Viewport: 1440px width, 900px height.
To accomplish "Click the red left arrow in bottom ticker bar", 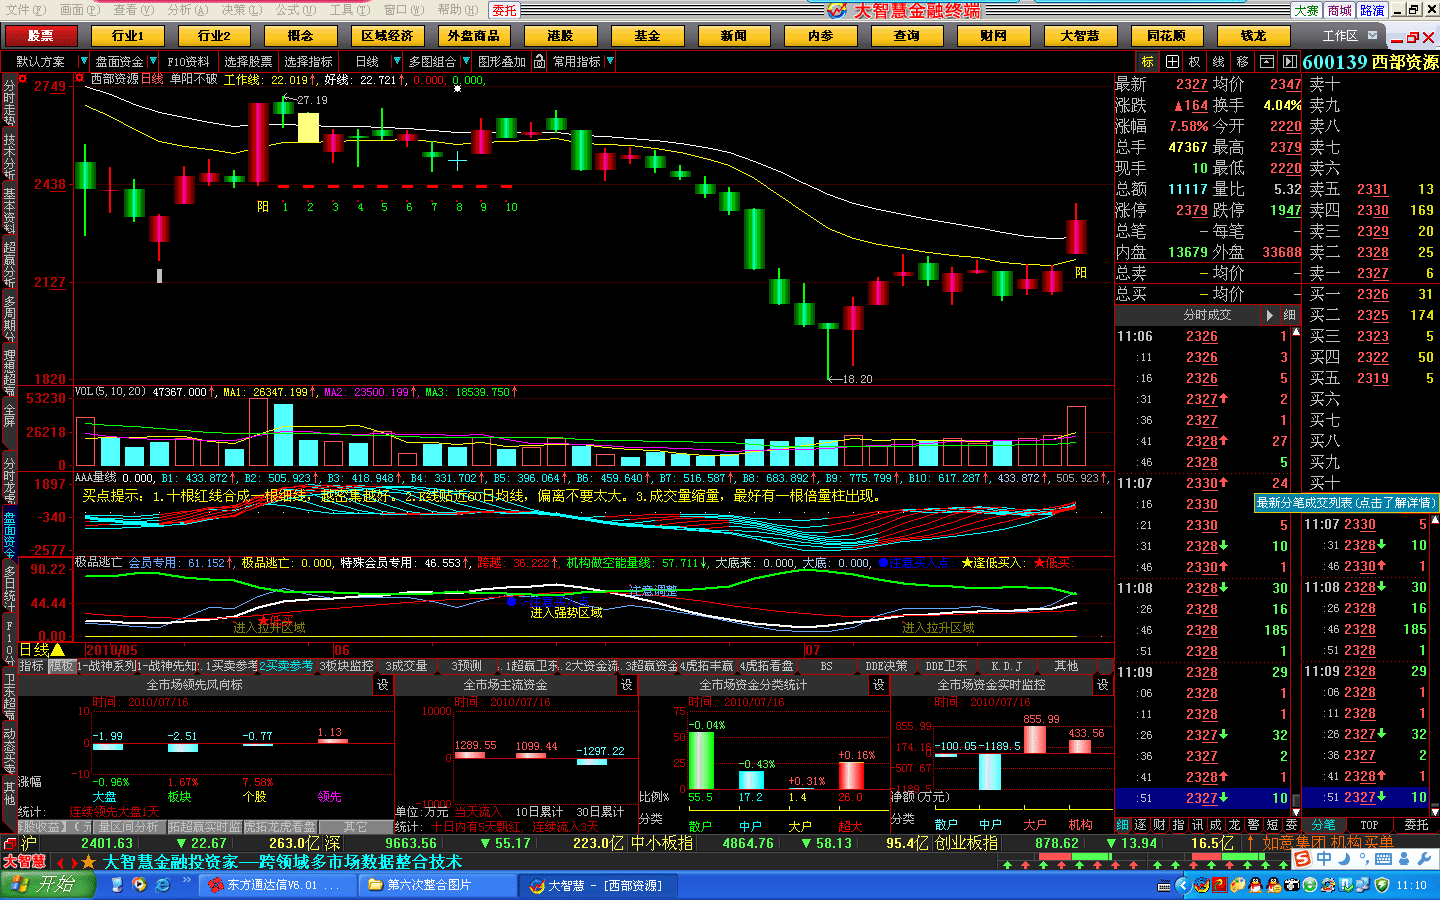I will click(61, 862).
